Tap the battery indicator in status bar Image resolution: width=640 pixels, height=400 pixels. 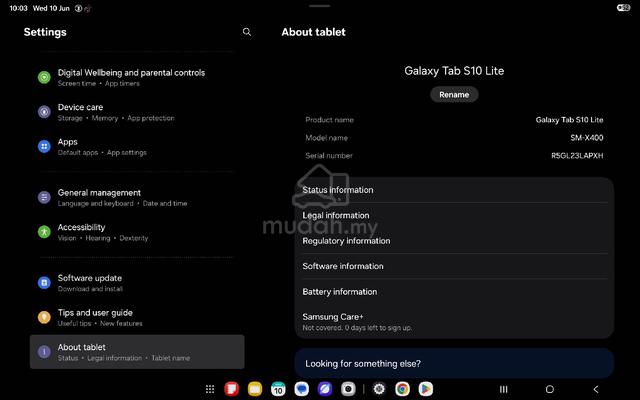click(624, 8)
